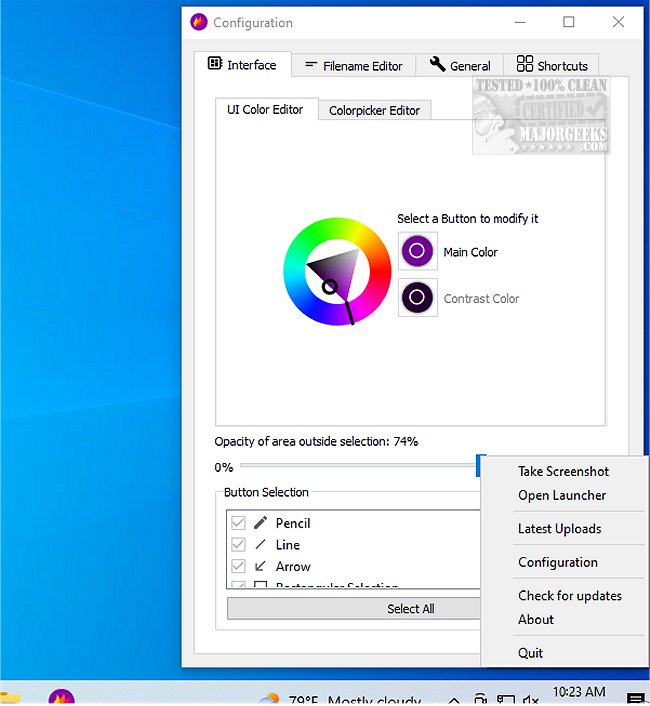This screenshot has width=650, height=706.
Task: Click the Line label in button list
Action: (288, 545)
